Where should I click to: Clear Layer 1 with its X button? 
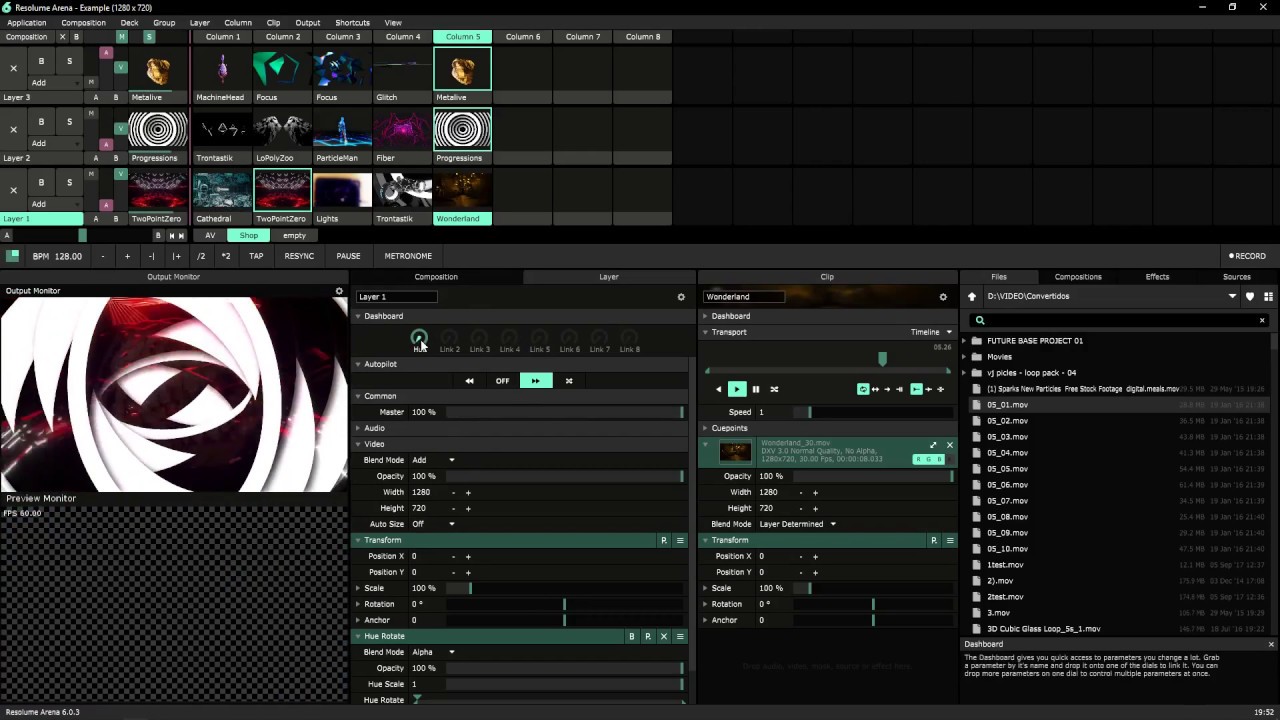[13, 190]
